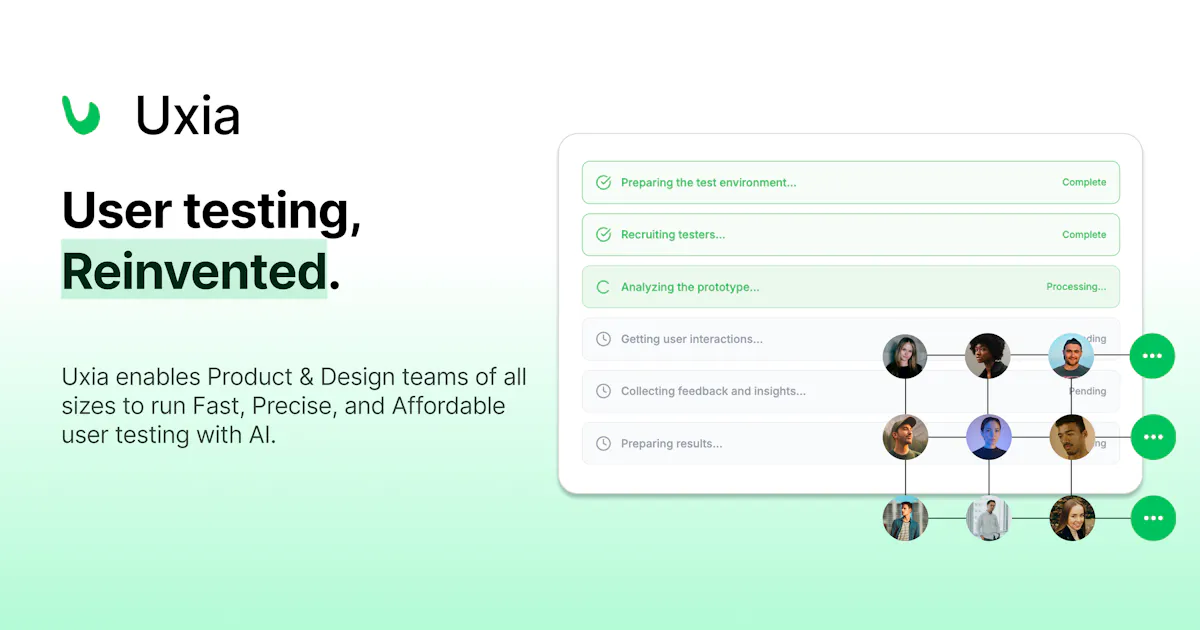Click the spinner icon beside Analyzing the prototype
1200x630 pixels.
coord(603,287)
